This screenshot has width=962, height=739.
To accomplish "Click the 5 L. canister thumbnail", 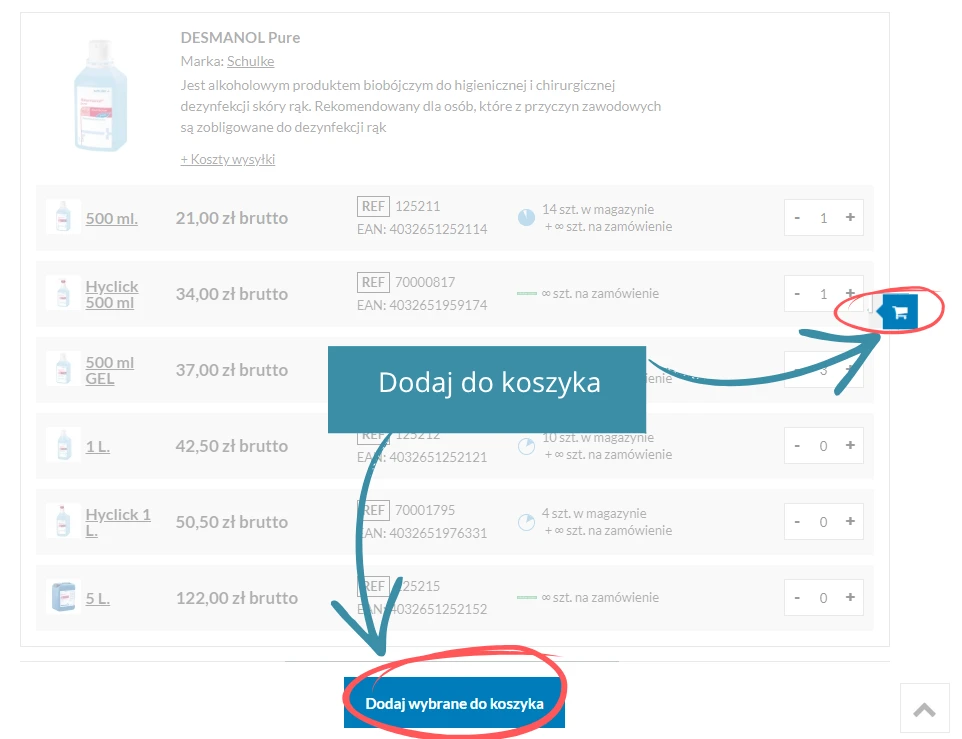I will coord(63,597).
